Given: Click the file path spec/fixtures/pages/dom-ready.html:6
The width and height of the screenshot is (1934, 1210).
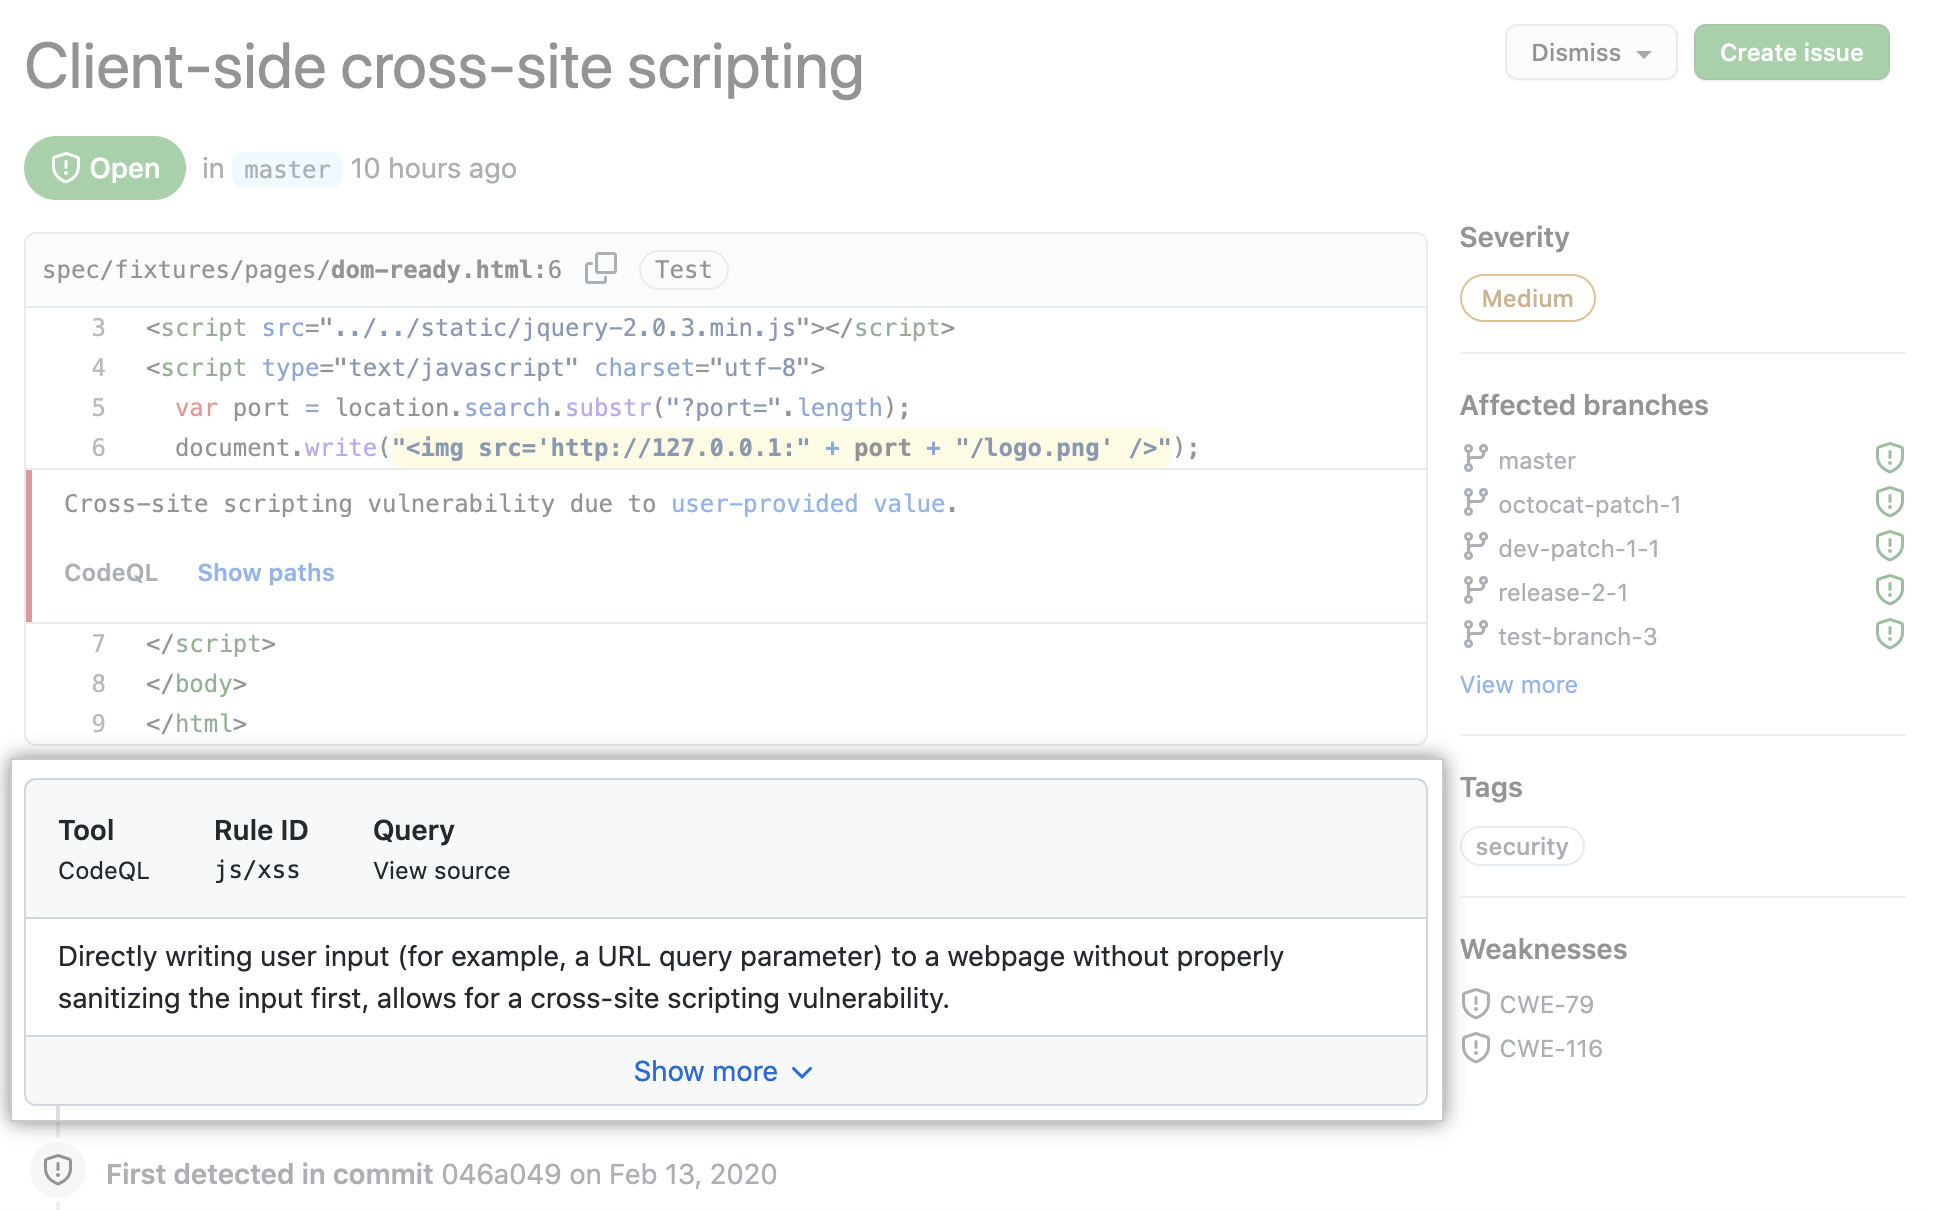Looking at the screenshot, I should tap(302, 270).
